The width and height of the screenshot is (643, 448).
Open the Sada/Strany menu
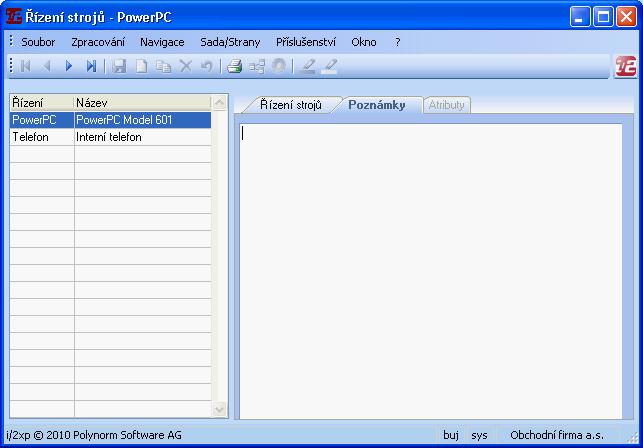click(x=230, y=42)
